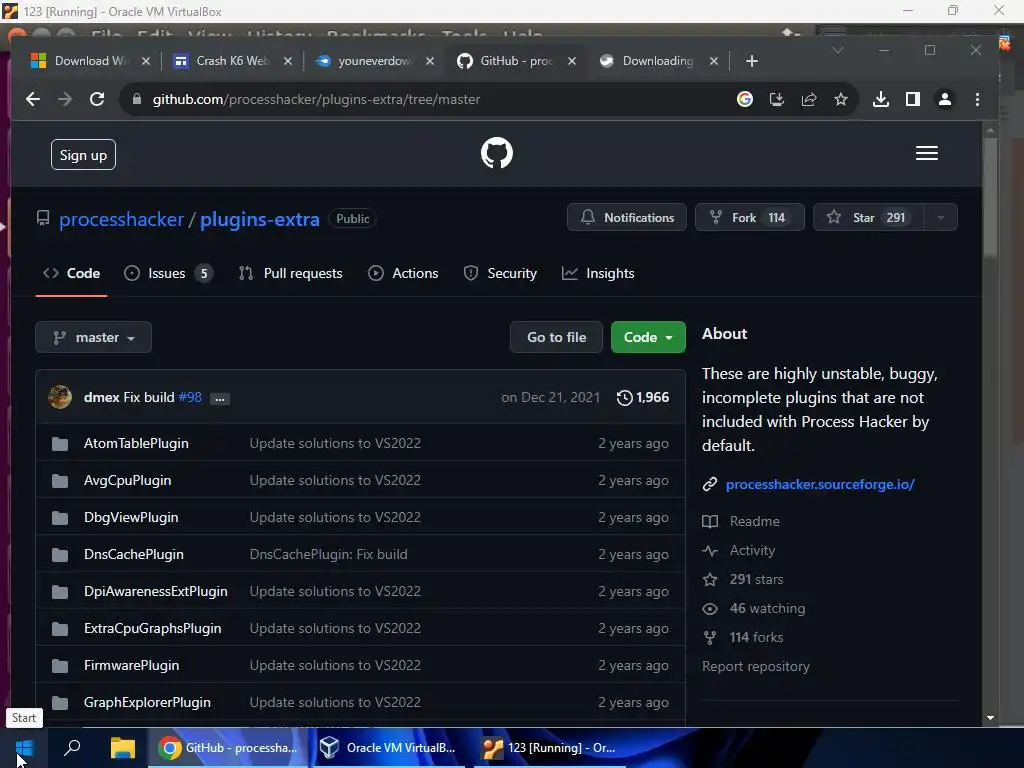Open a new browser tab

point(752,61)
